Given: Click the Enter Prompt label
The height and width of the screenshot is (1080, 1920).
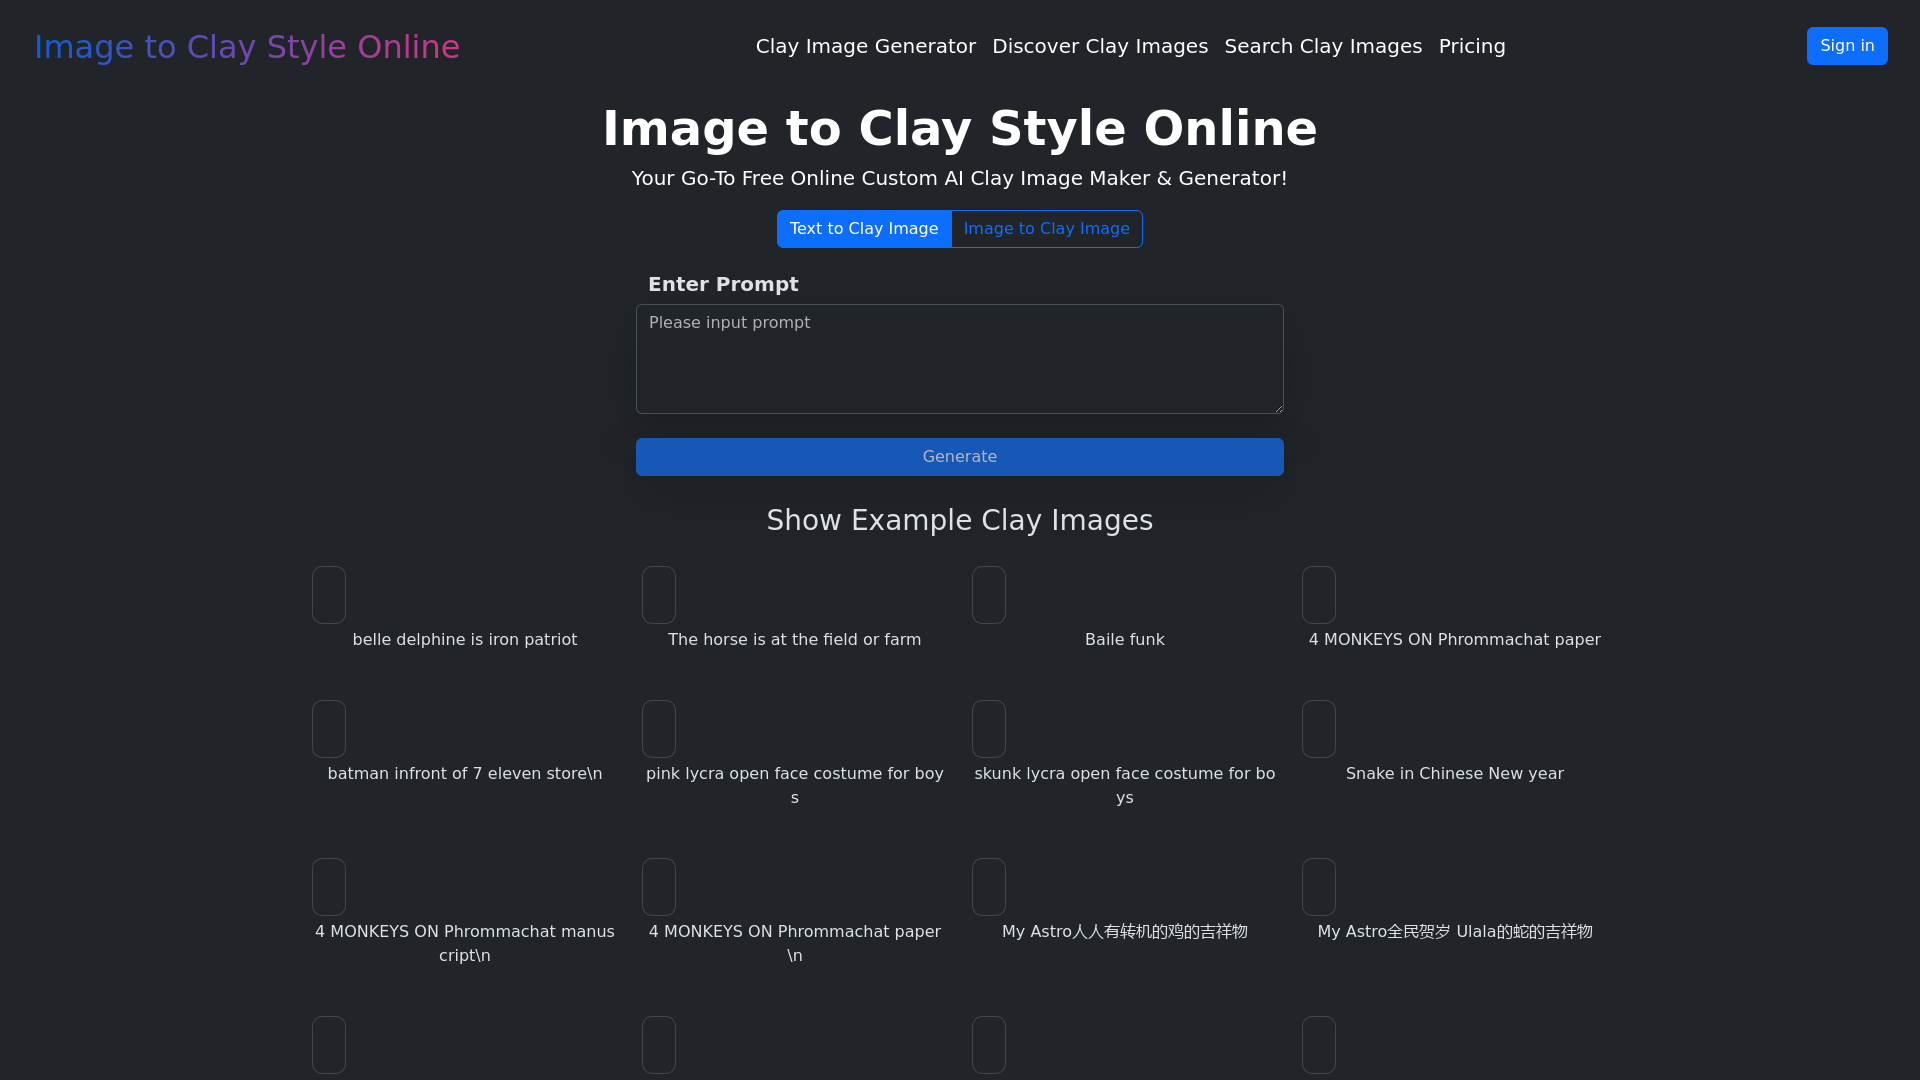Looking at the screenshot, I should [x=723, y=285].
